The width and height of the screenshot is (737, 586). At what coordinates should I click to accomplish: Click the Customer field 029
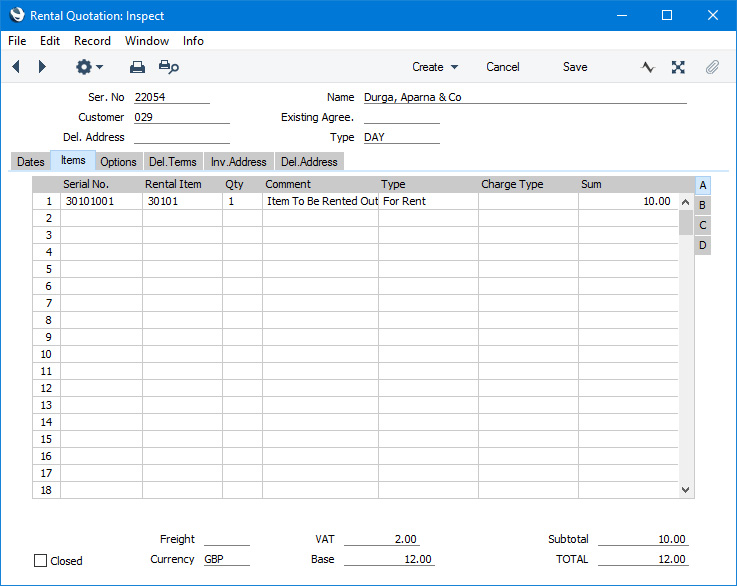point(182,117)
